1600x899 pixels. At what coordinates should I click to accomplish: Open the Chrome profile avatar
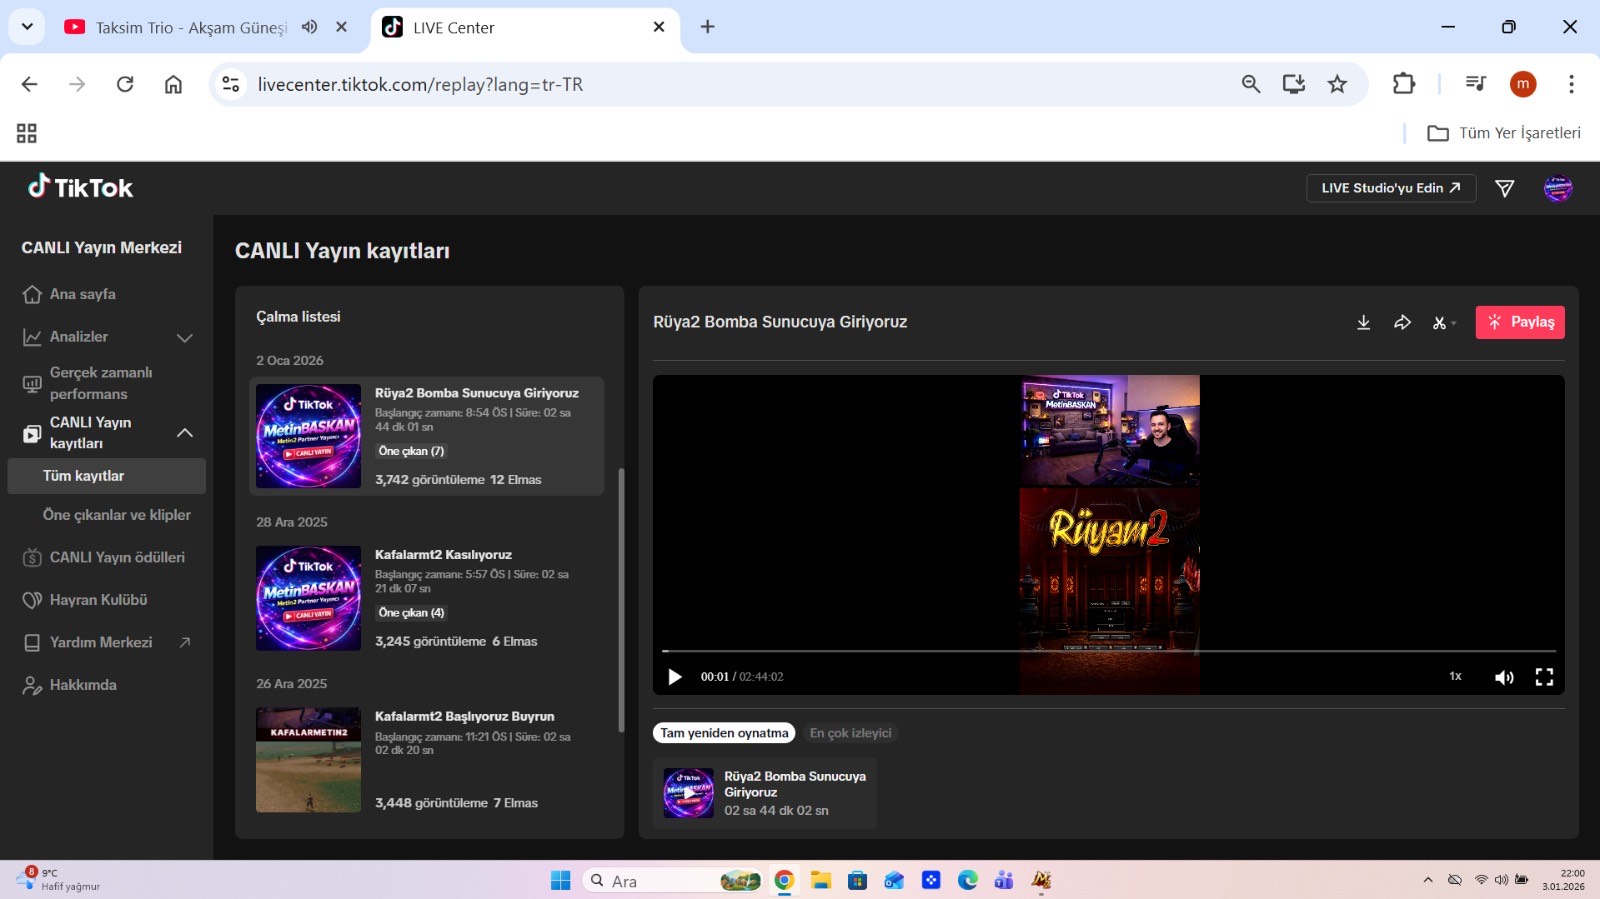1523,84
